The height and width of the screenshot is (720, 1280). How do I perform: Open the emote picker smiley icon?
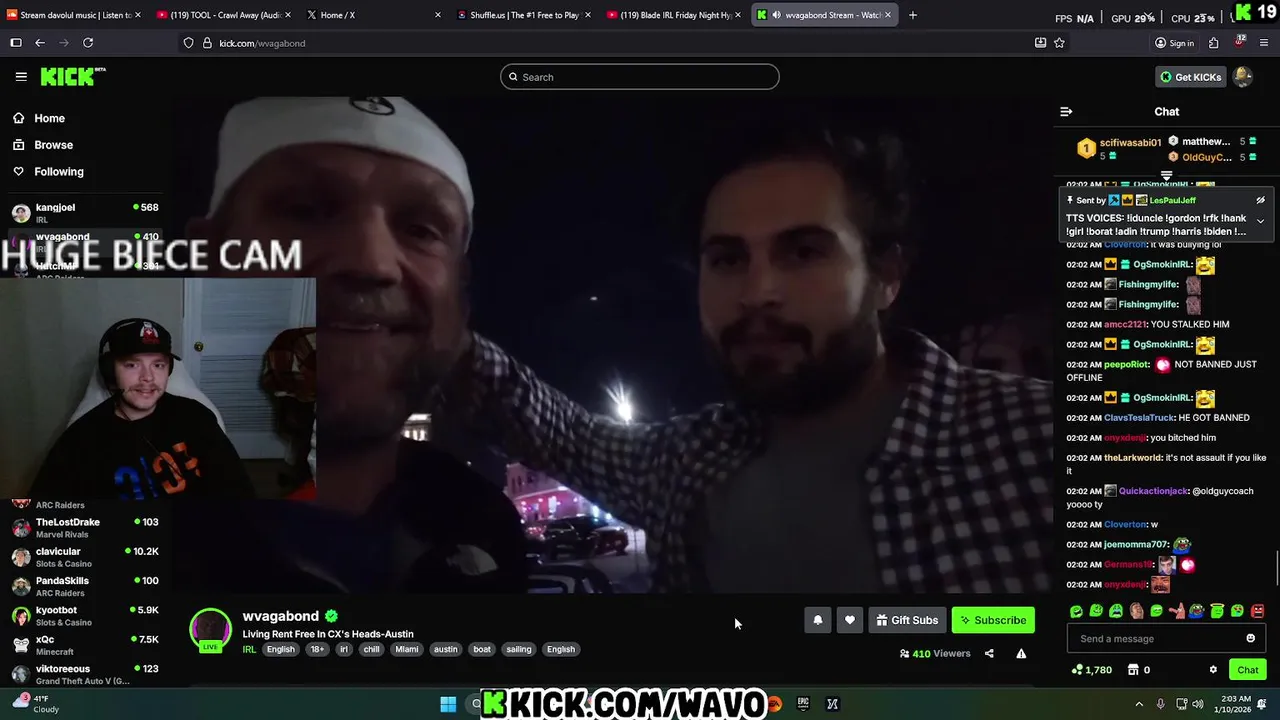(x=1250, y=639)
